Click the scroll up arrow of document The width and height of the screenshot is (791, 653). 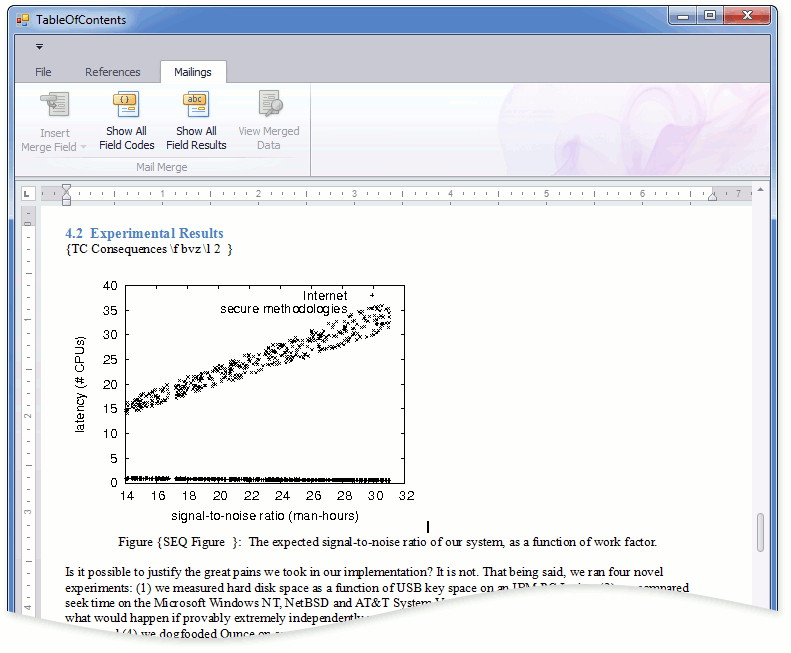click(760, 190)
